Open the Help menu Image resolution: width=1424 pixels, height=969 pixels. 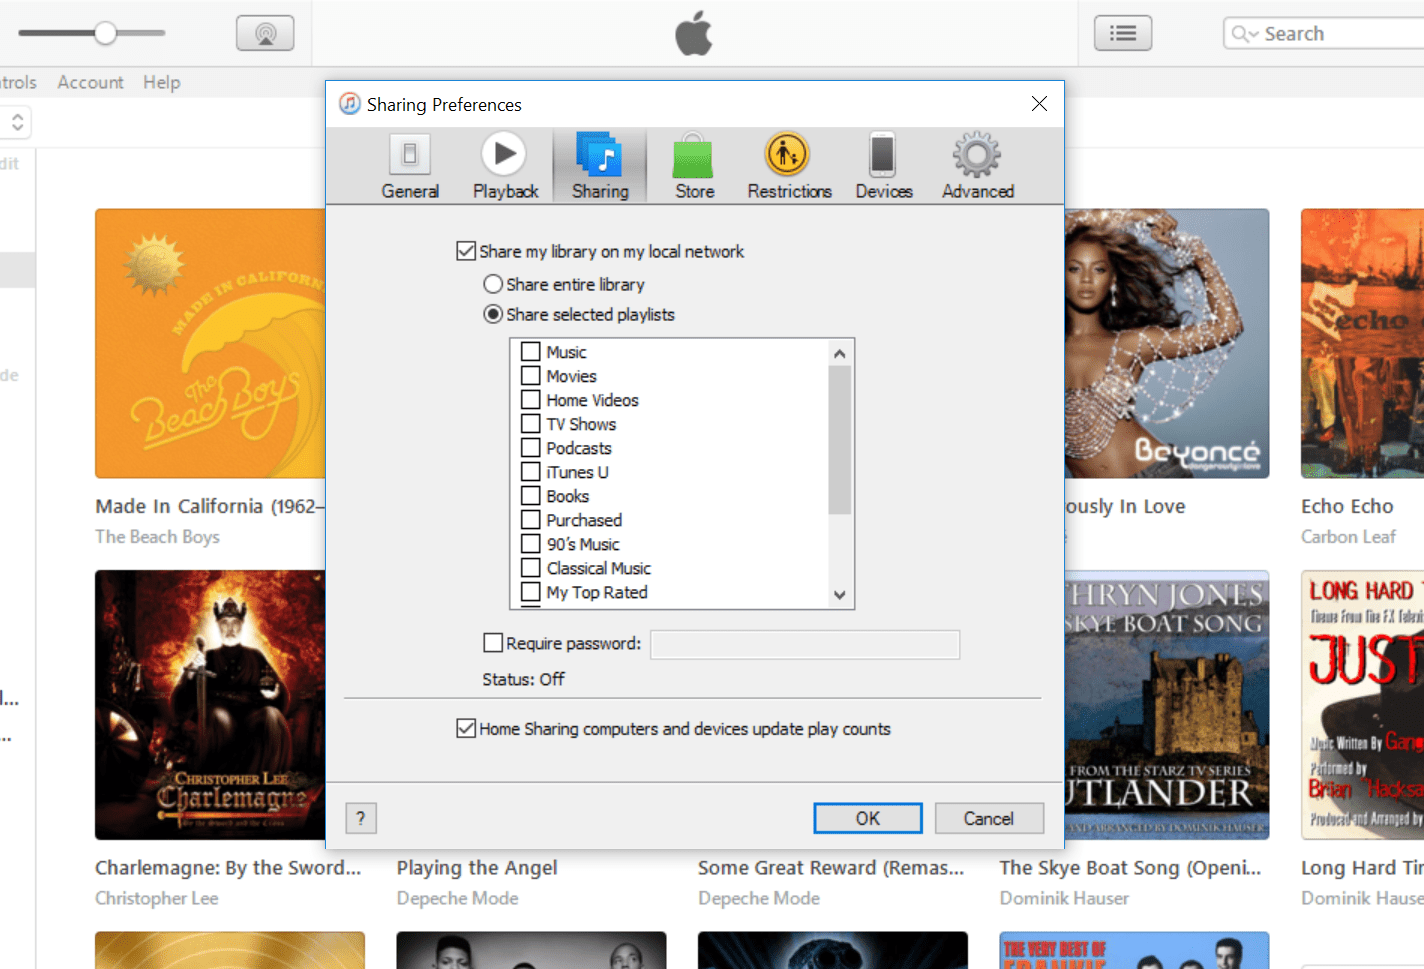click(162, 82)
